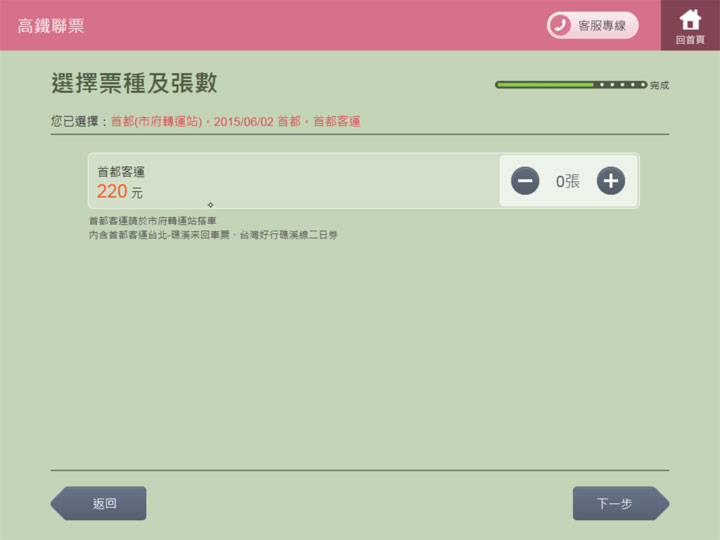
Task: Open the 客服專線 service hotline label
Action: (602, 26)
